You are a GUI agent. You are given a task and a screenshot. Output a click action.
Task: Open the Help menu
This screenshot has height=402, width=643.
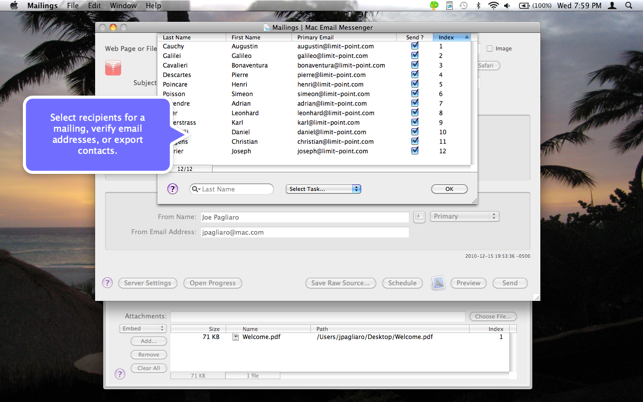[153, 5]
